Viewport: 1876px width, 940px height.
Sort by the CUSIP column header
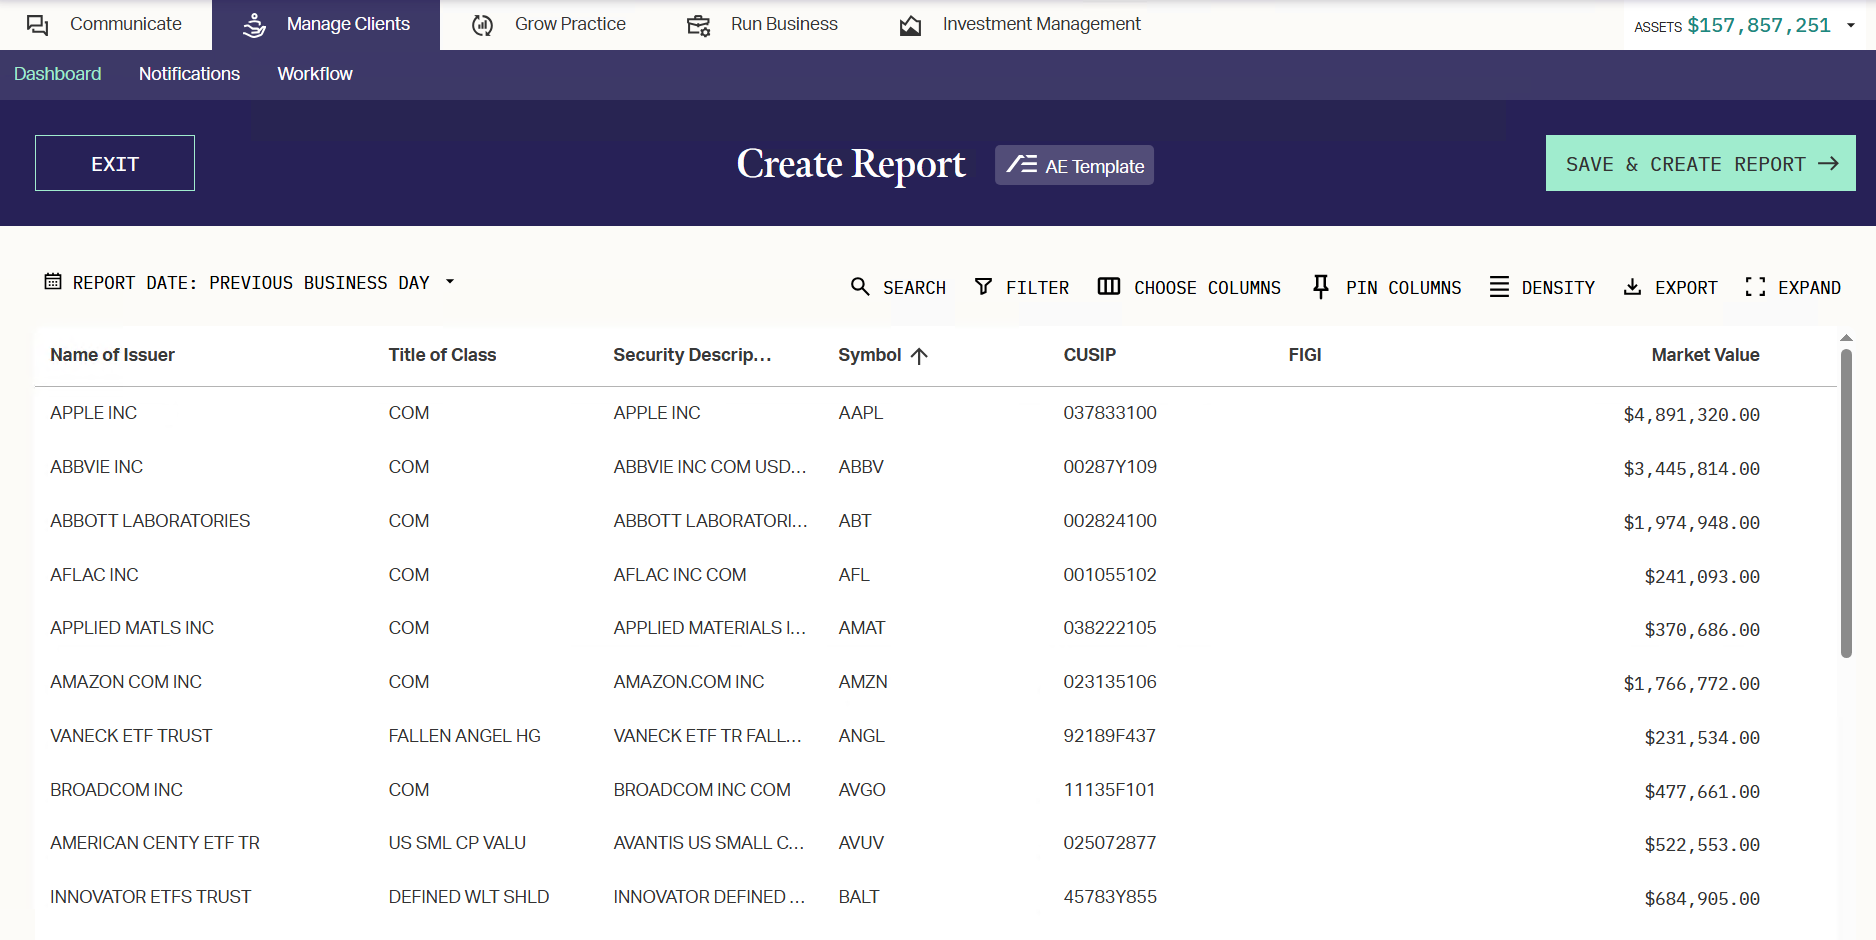1090,355
